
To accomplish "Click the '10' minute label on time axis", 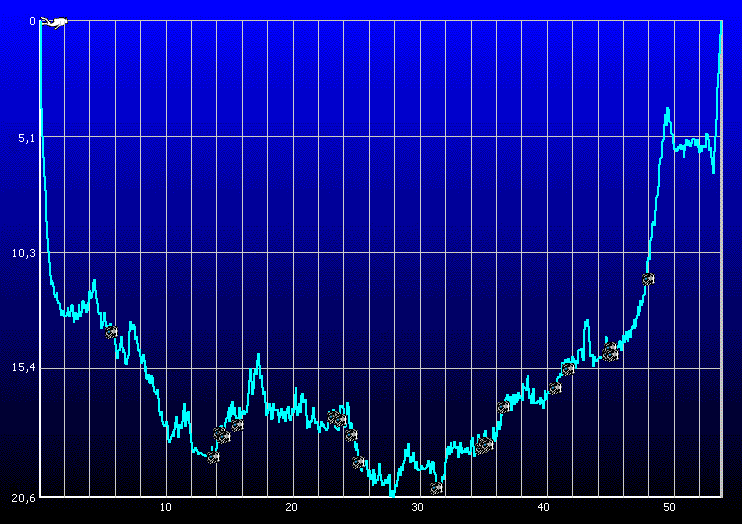I will (166, 507).
